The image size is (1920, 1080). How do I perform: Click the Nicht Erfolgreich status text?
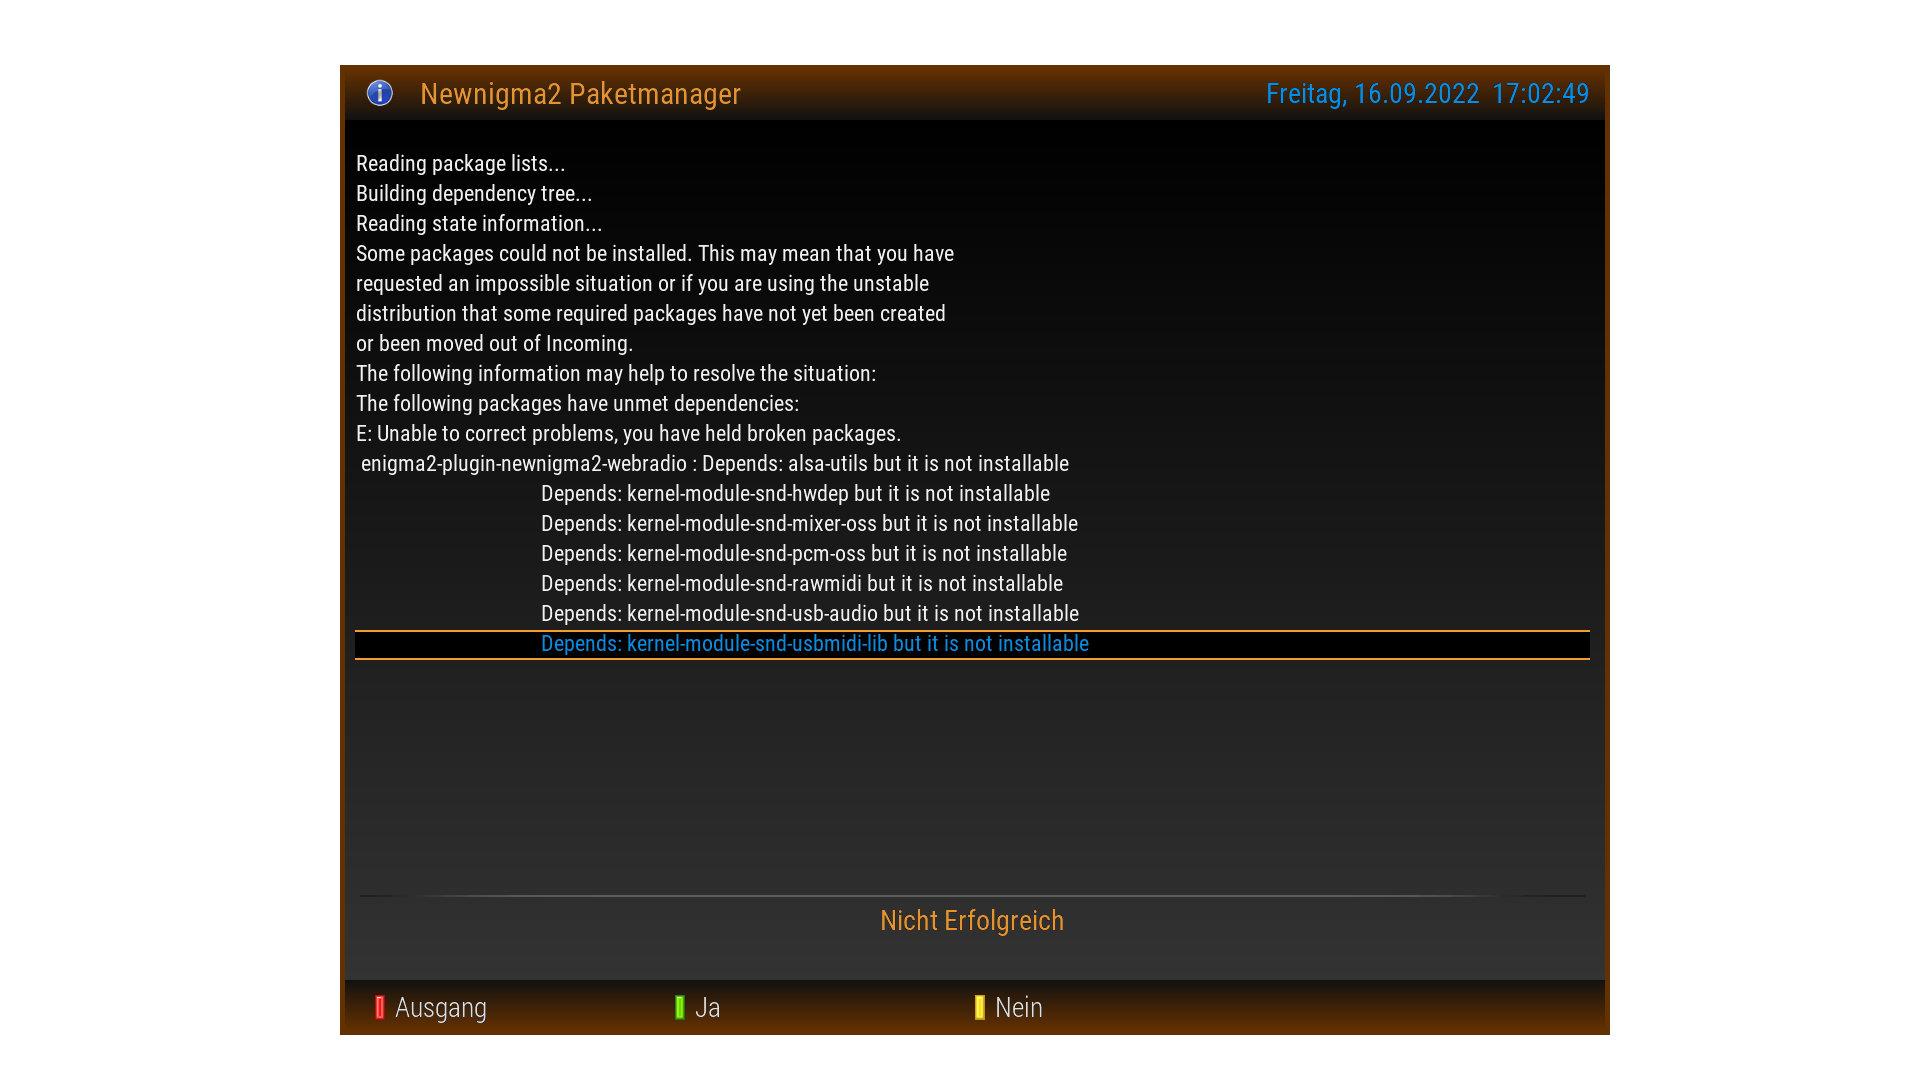972,921
